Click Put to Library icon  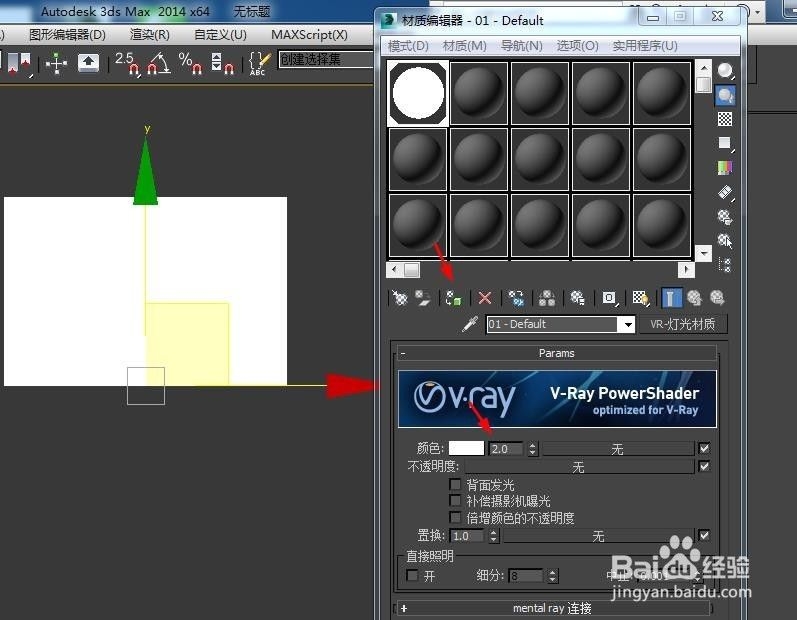tap(577, 298)
